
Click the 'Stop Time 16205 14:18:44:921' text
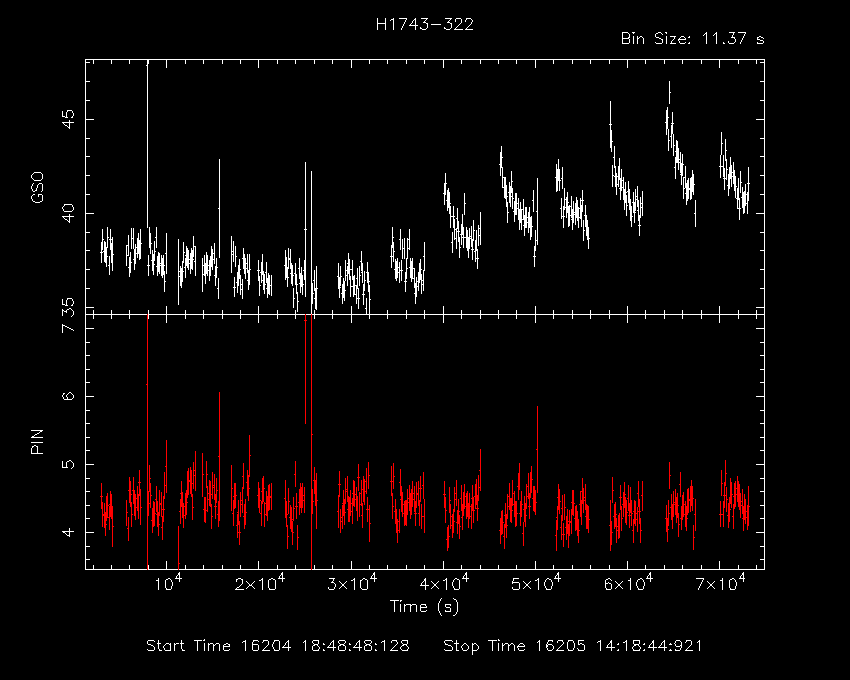pyautogui.click(x=572, y=646)
